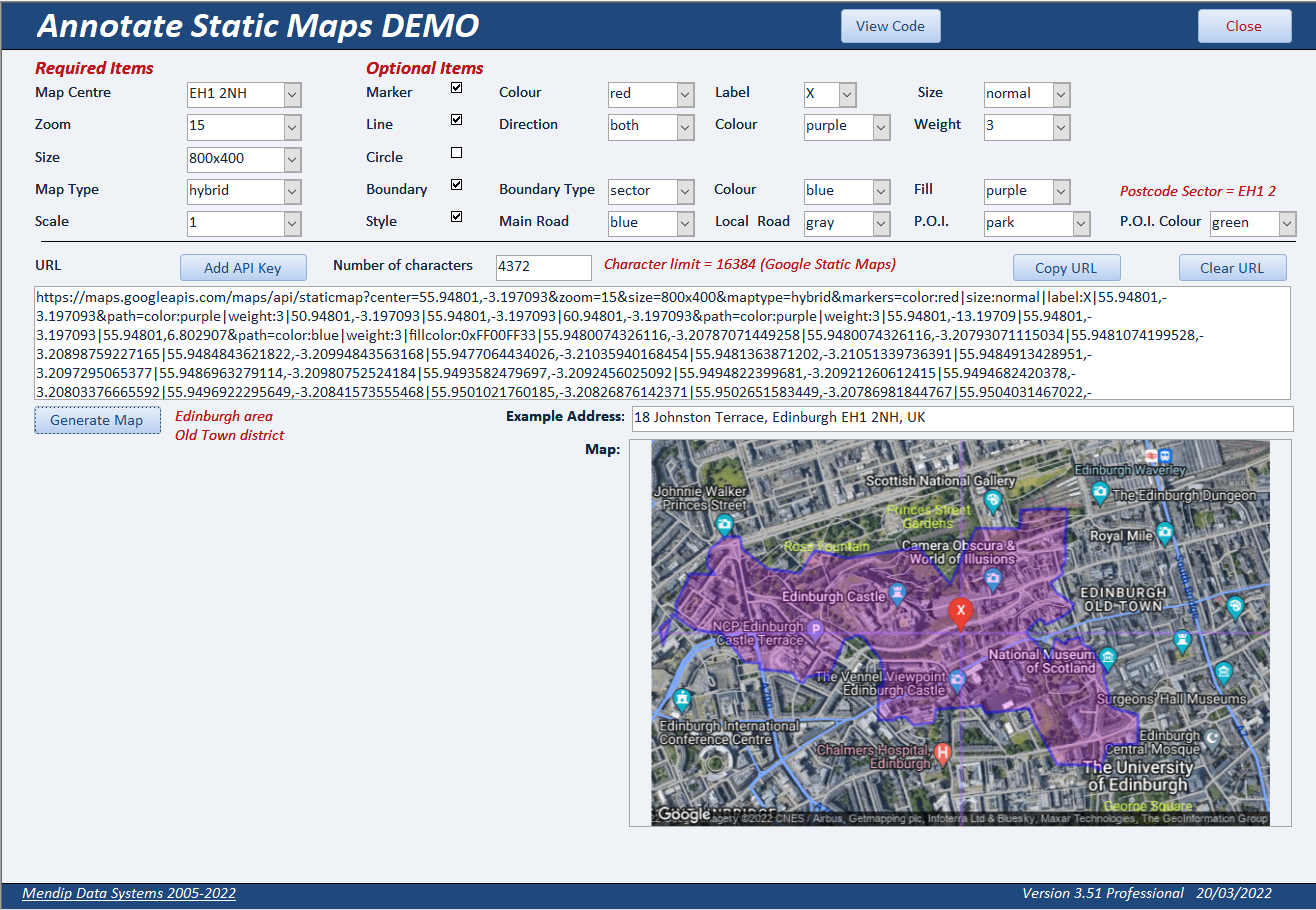Click the red X marker on the map
Image resolution: width=1316 pixels, height=910 pixels.
tap(960, 613)
